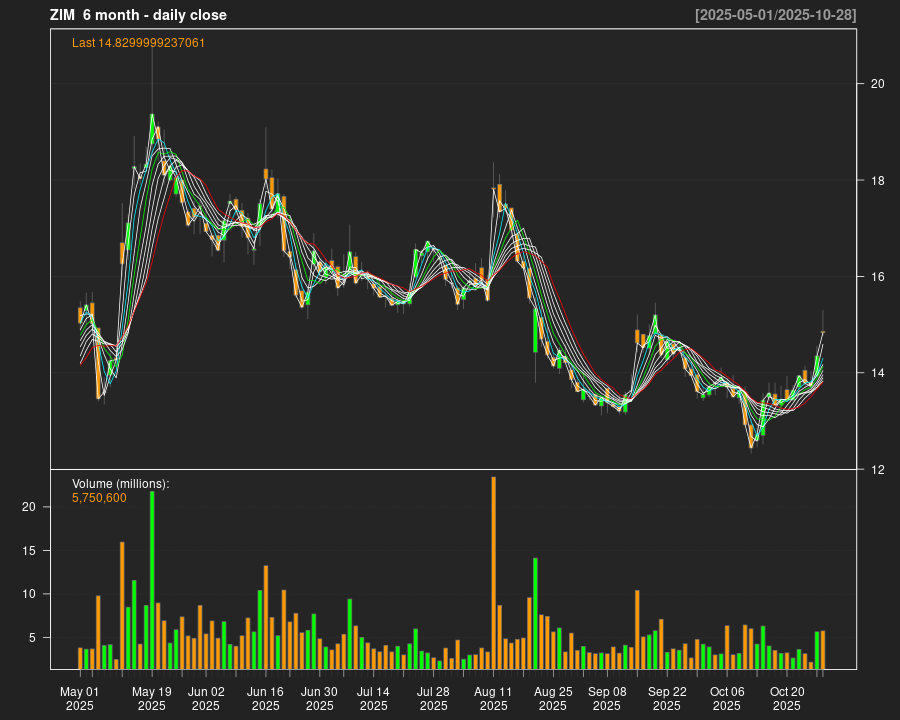Select the 5,750,600 volume value
The height and width of the screenshot is (720, 900).
coord(99,498)
